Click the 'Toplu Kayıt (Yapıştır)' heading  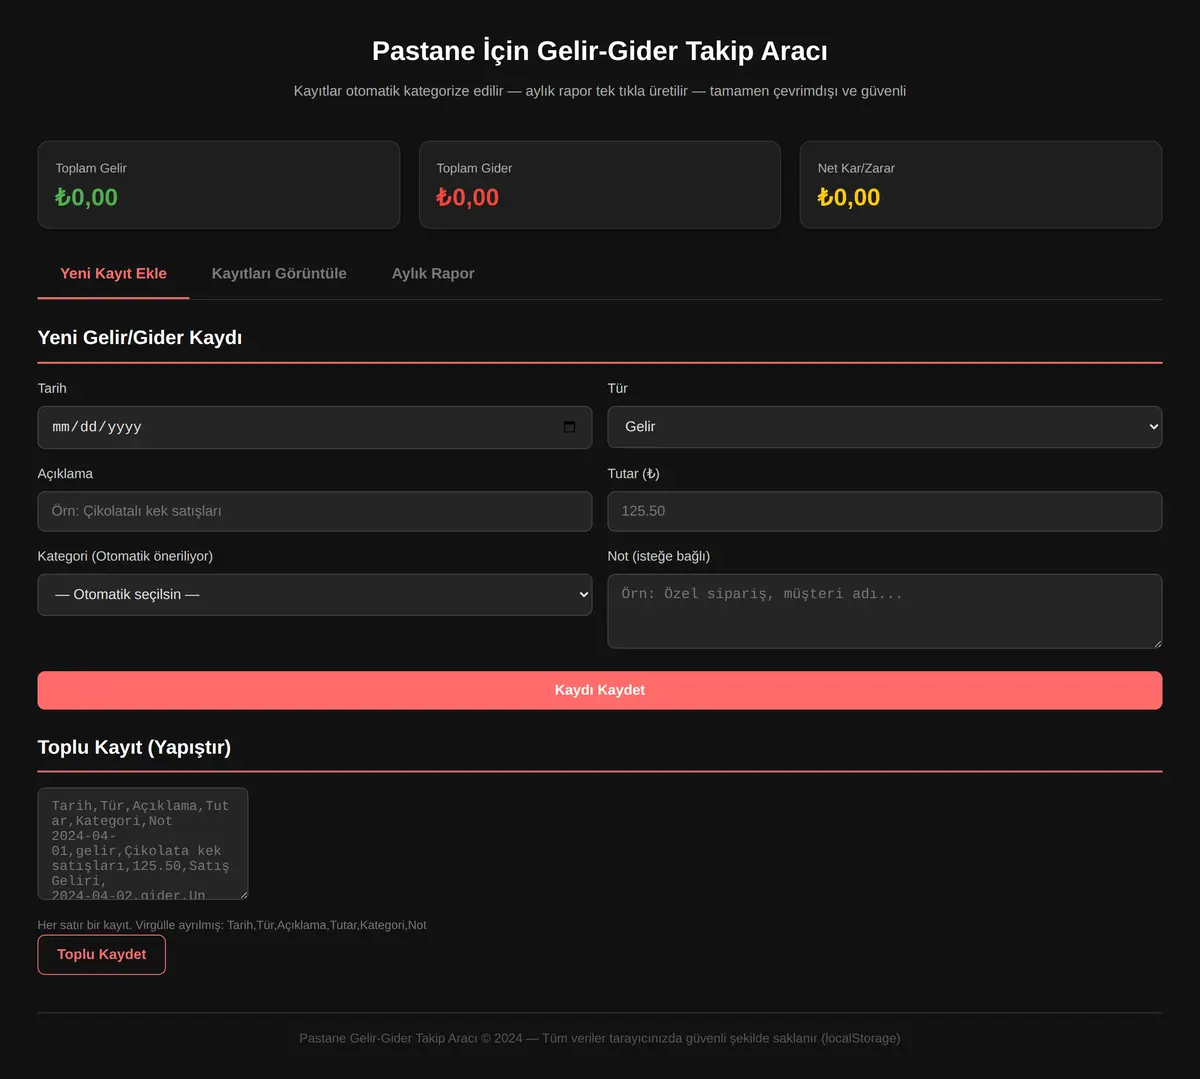point(134,747)
